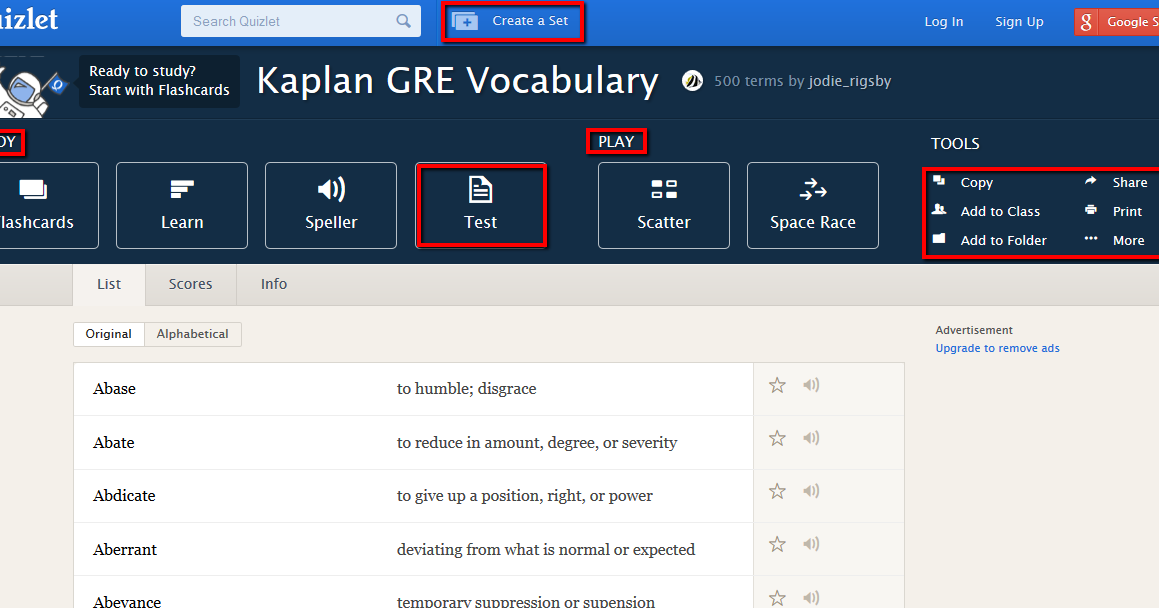This screenshot has height=608, width=1159.
Task: Open Upgrade to remove ads link
Action: 996,347
